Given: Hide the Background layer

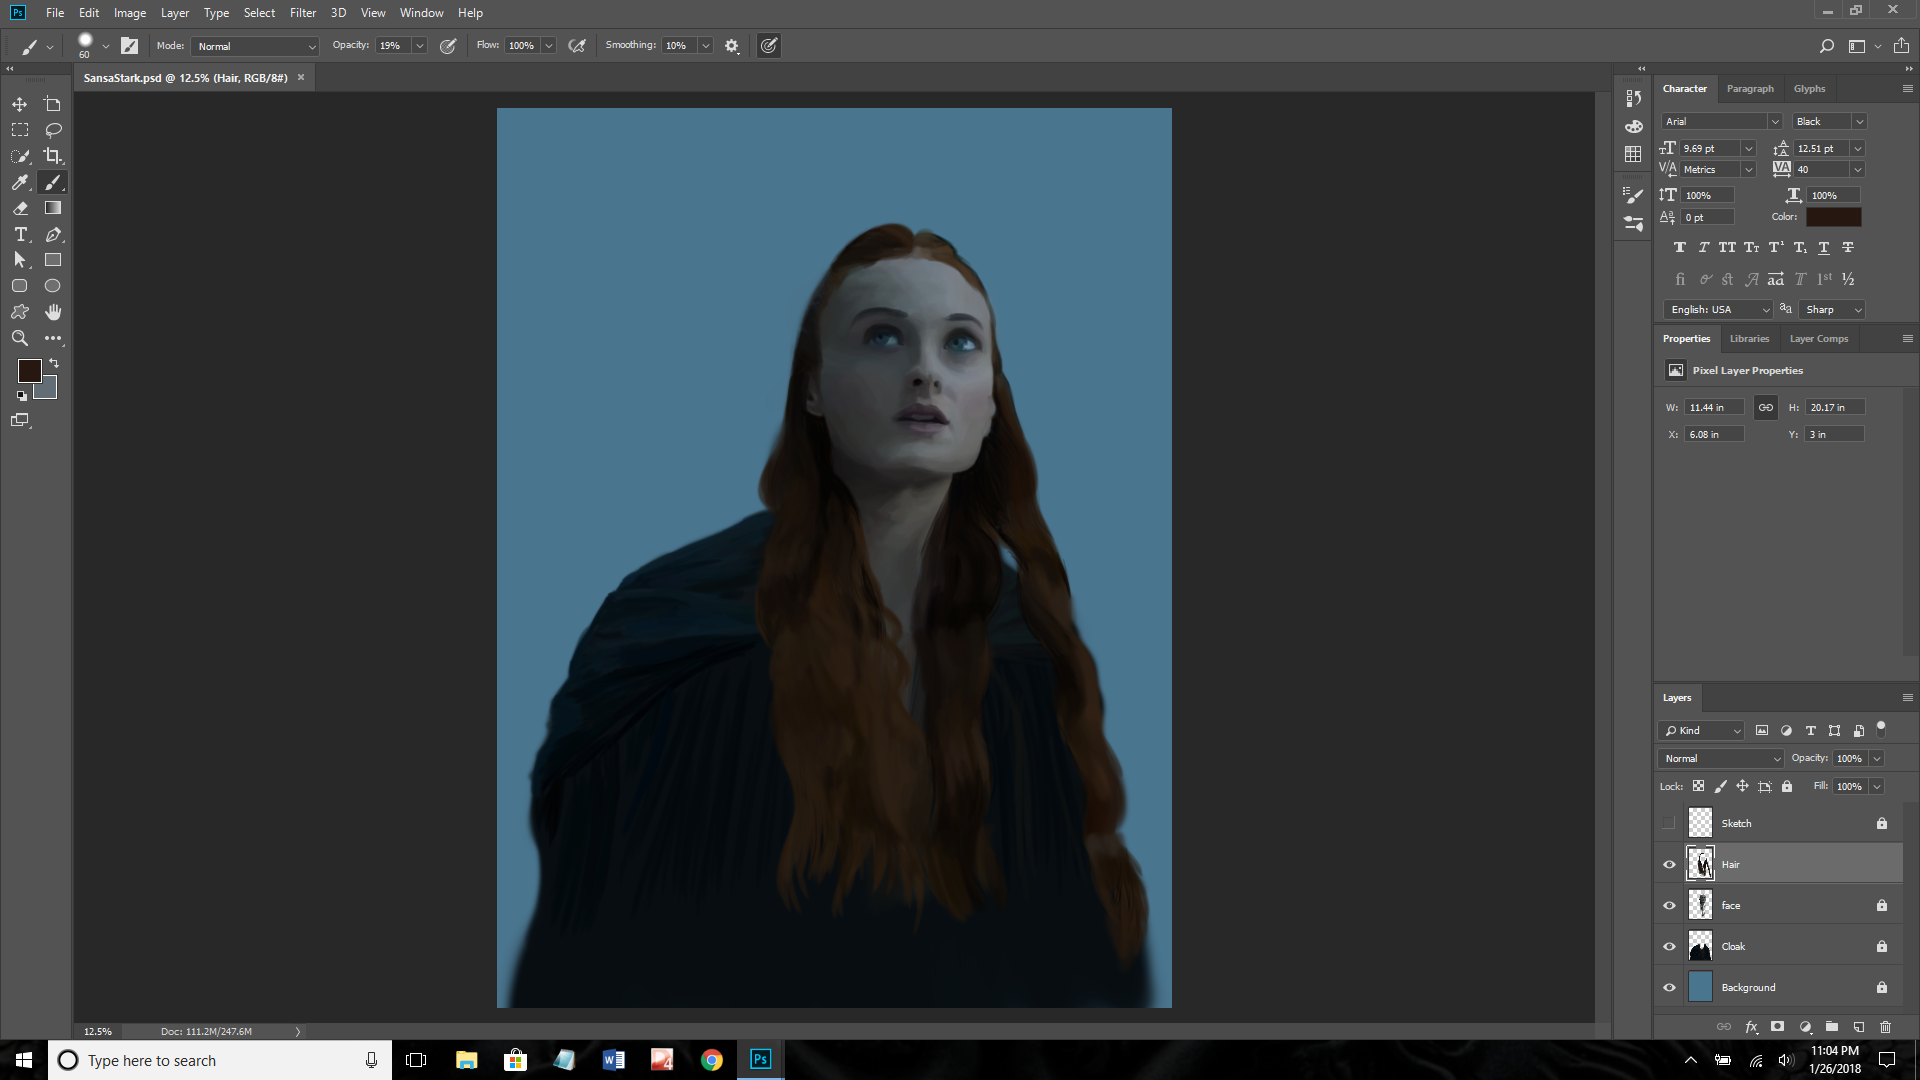Looking at the screenshot, I should [x=1669, y=987].
